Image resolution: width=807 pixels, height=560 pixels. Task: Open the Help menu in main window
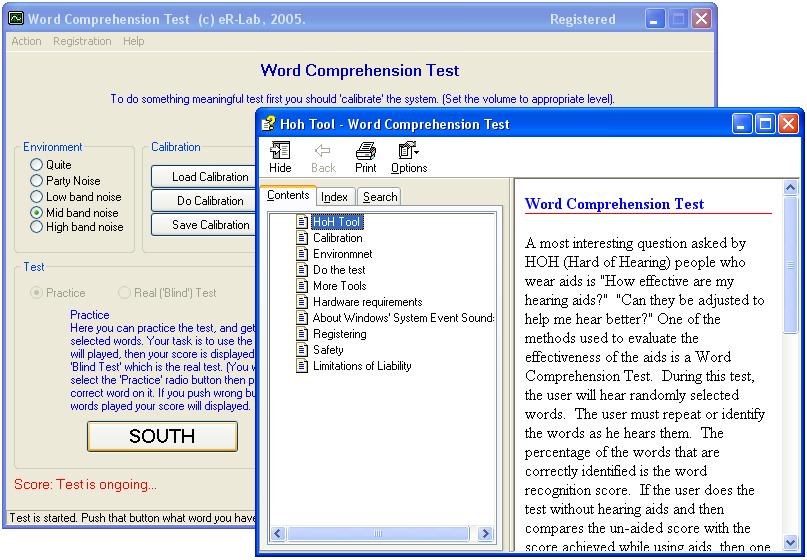pos(133,41)
